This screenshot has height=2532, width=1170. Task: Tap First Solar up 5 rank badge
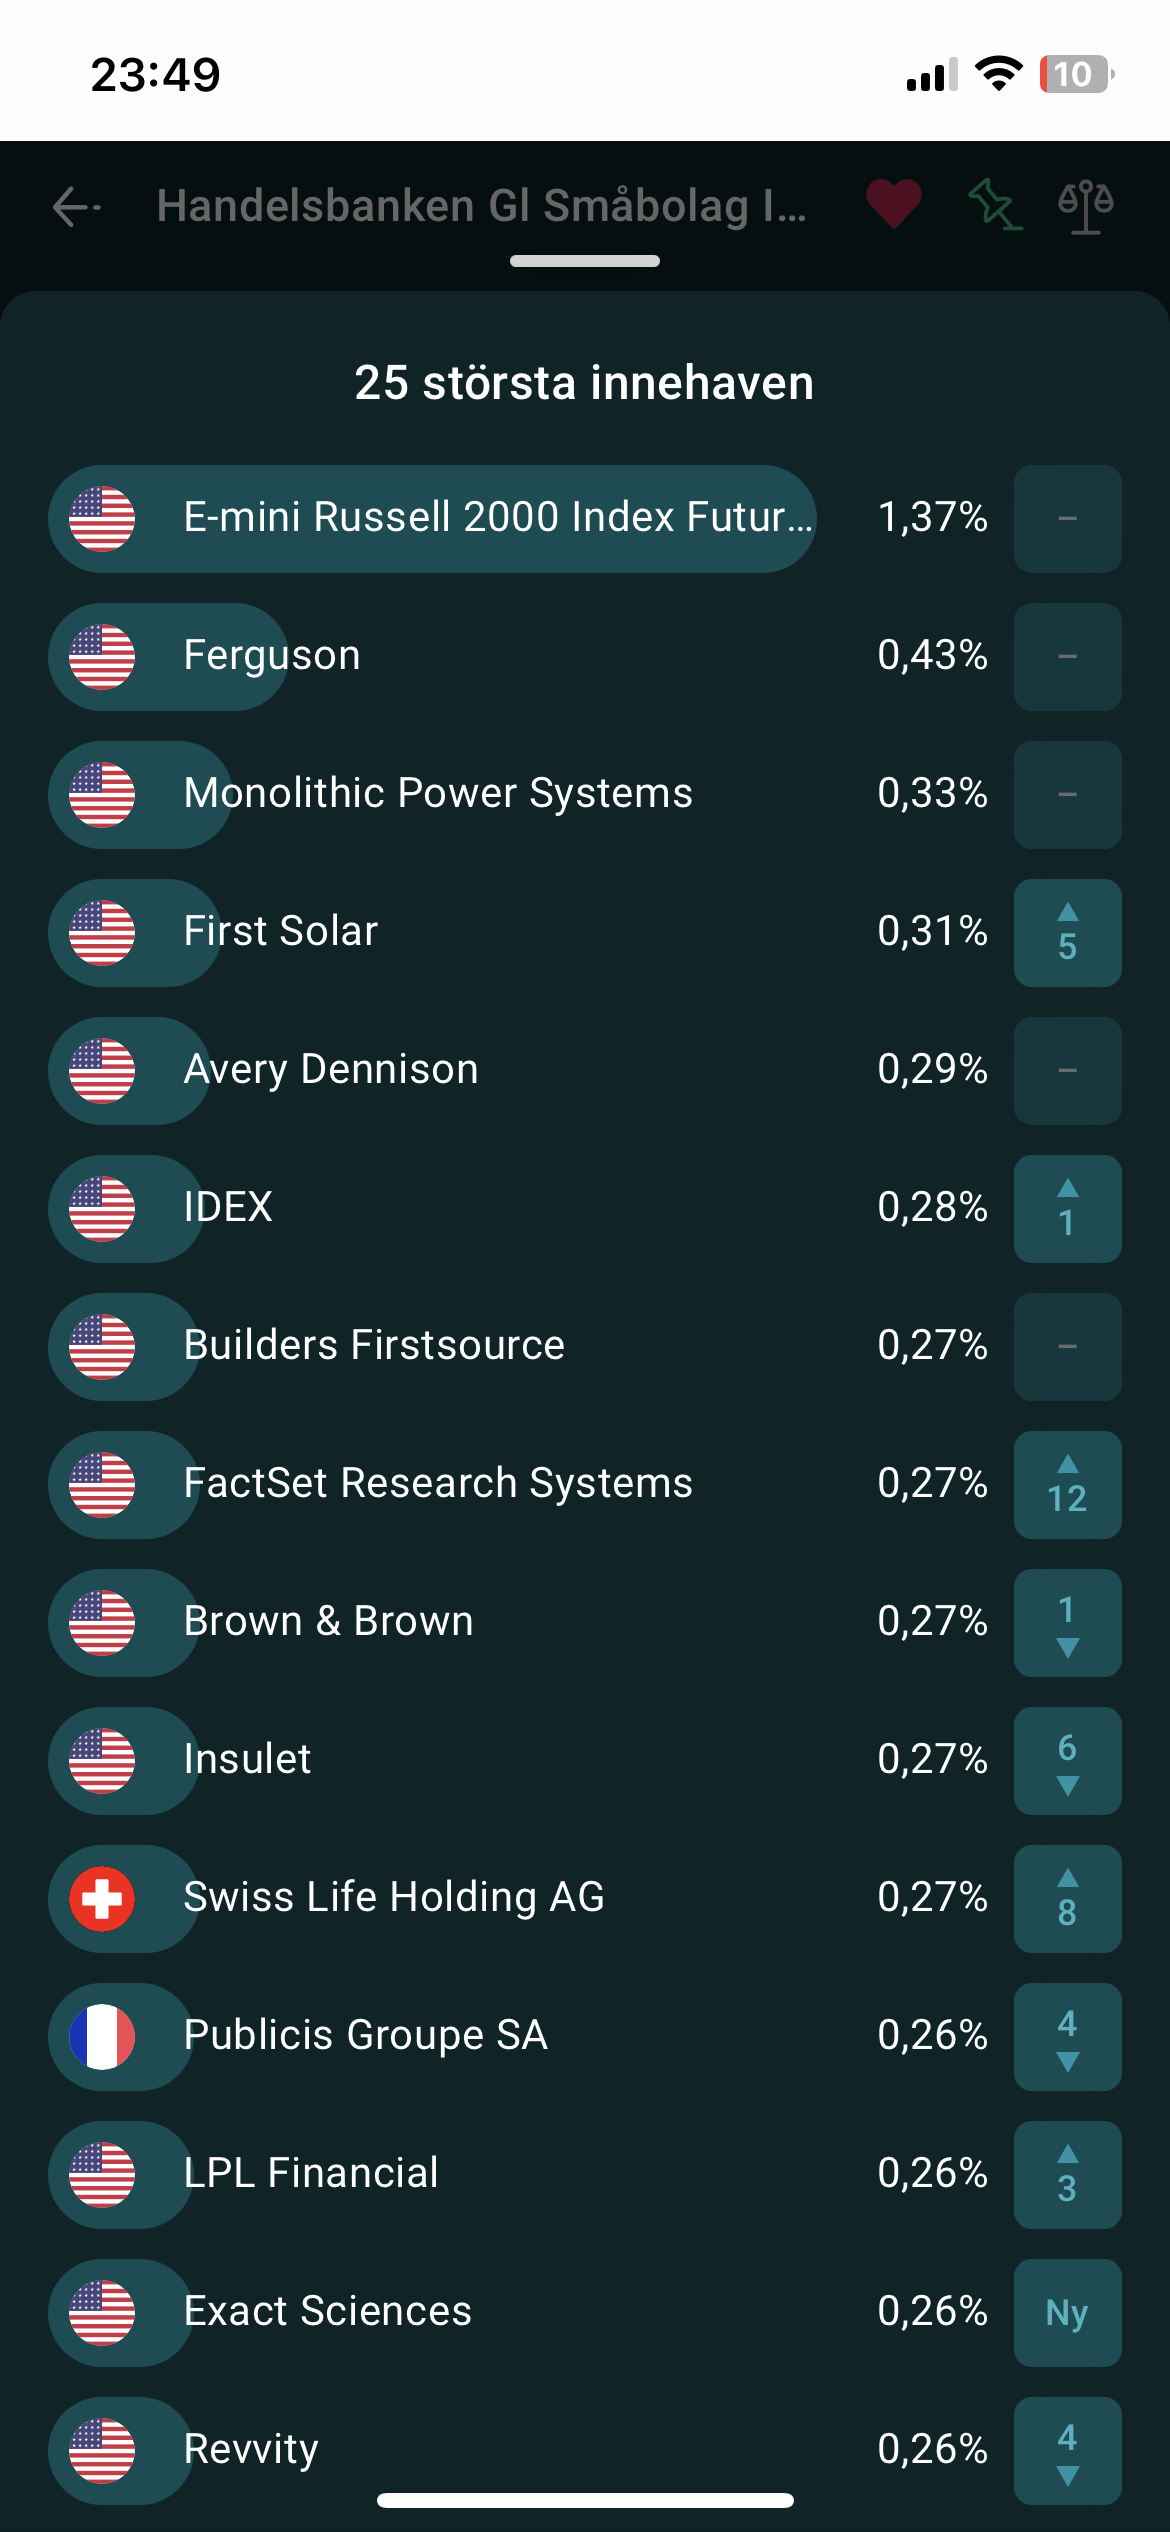tap(1067, 933)
